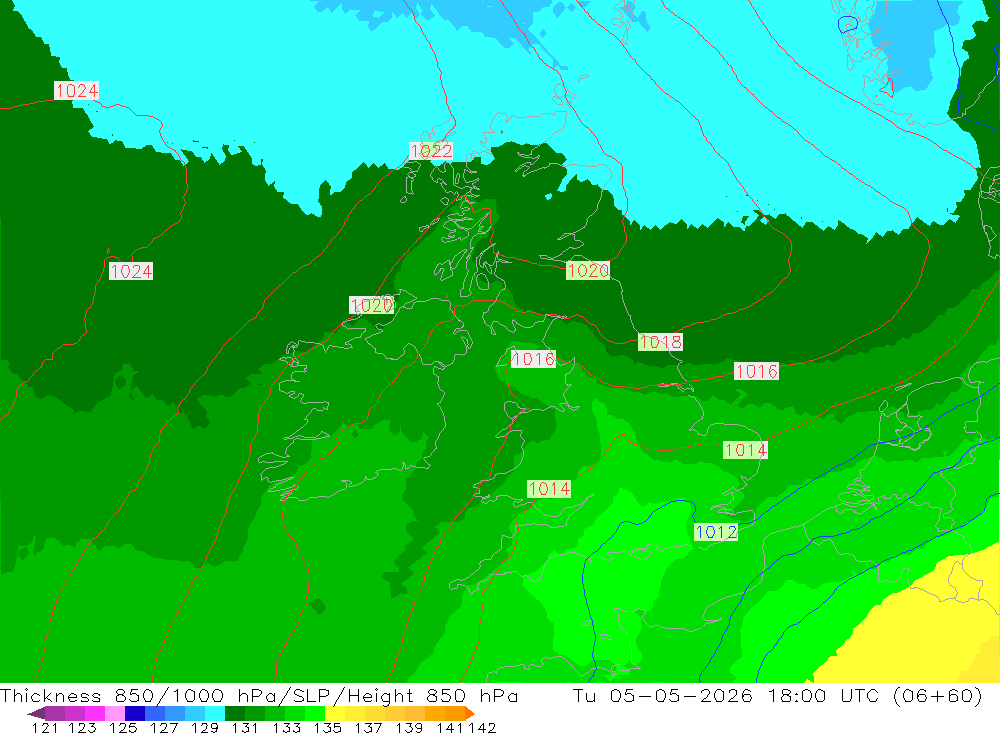Viewport: 1000px width, 733px height.
Task: Click the legend value 142
Action: point(482,727)
